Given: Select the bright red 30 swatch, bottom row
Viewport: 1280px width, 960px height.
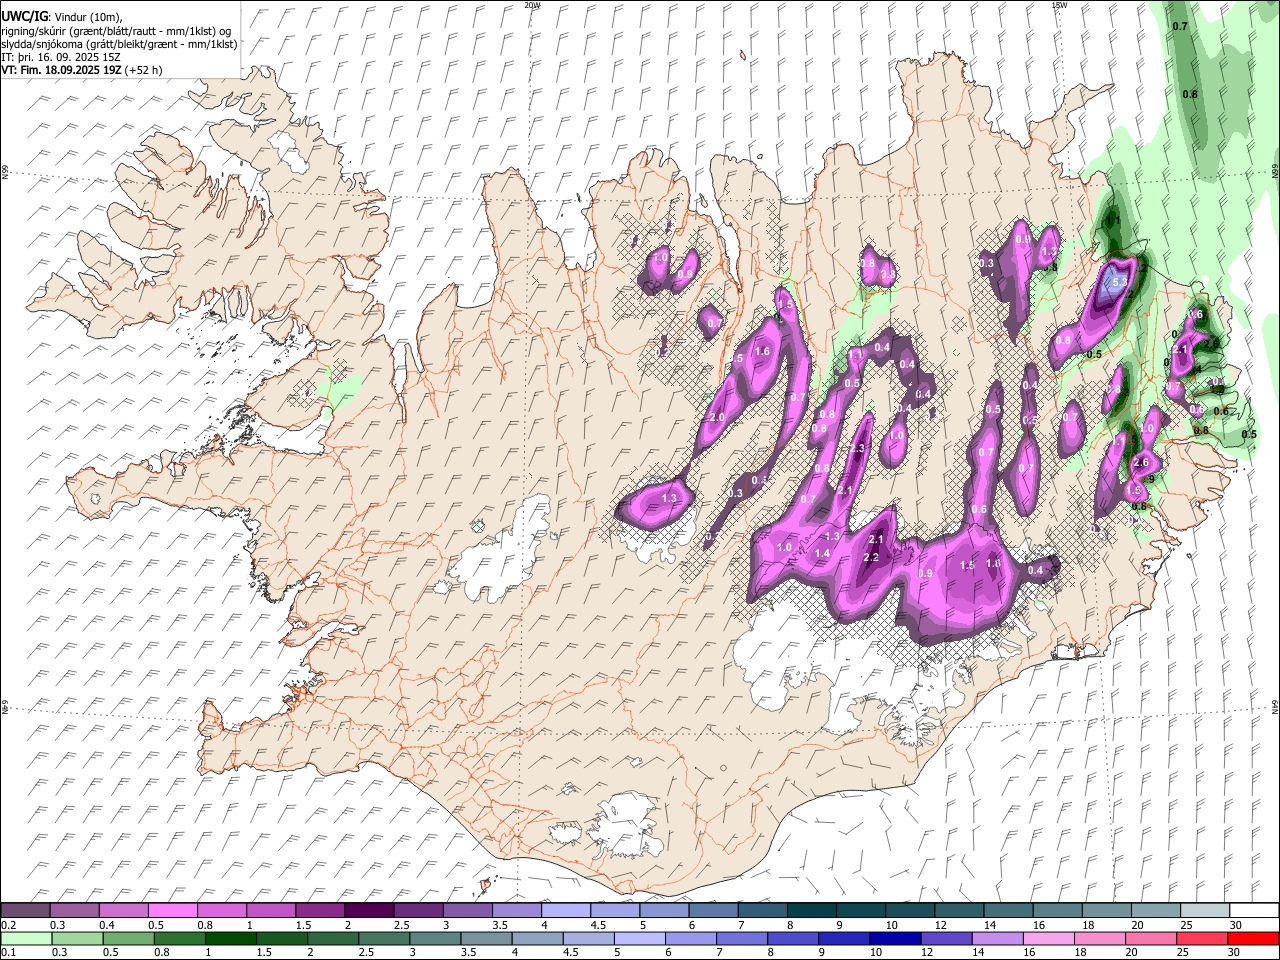Looking at the screenshot, I should click(1253, 938).
